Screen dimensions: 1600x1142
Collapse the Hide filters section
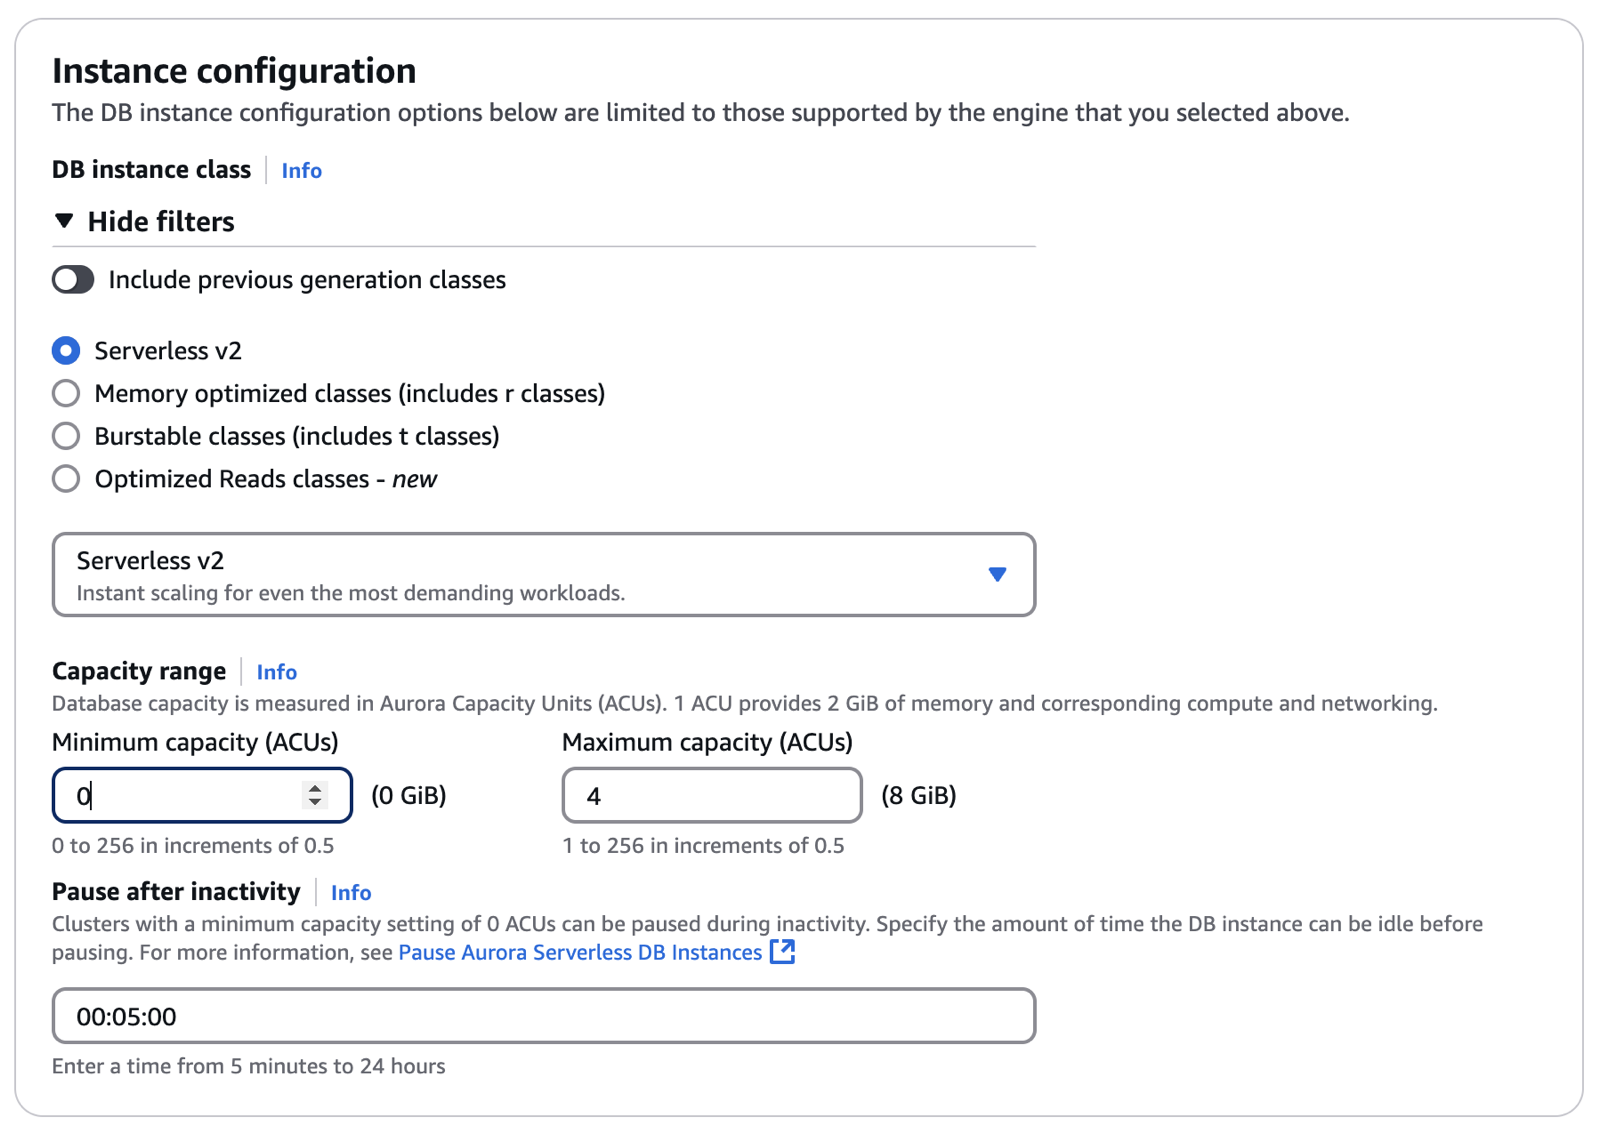(x=144, y=222)
